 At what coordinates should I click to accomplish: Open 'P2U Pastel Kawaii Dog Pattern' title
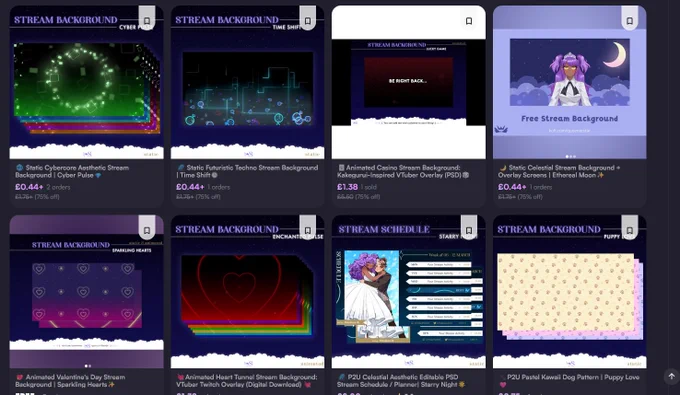click(569, 381)
